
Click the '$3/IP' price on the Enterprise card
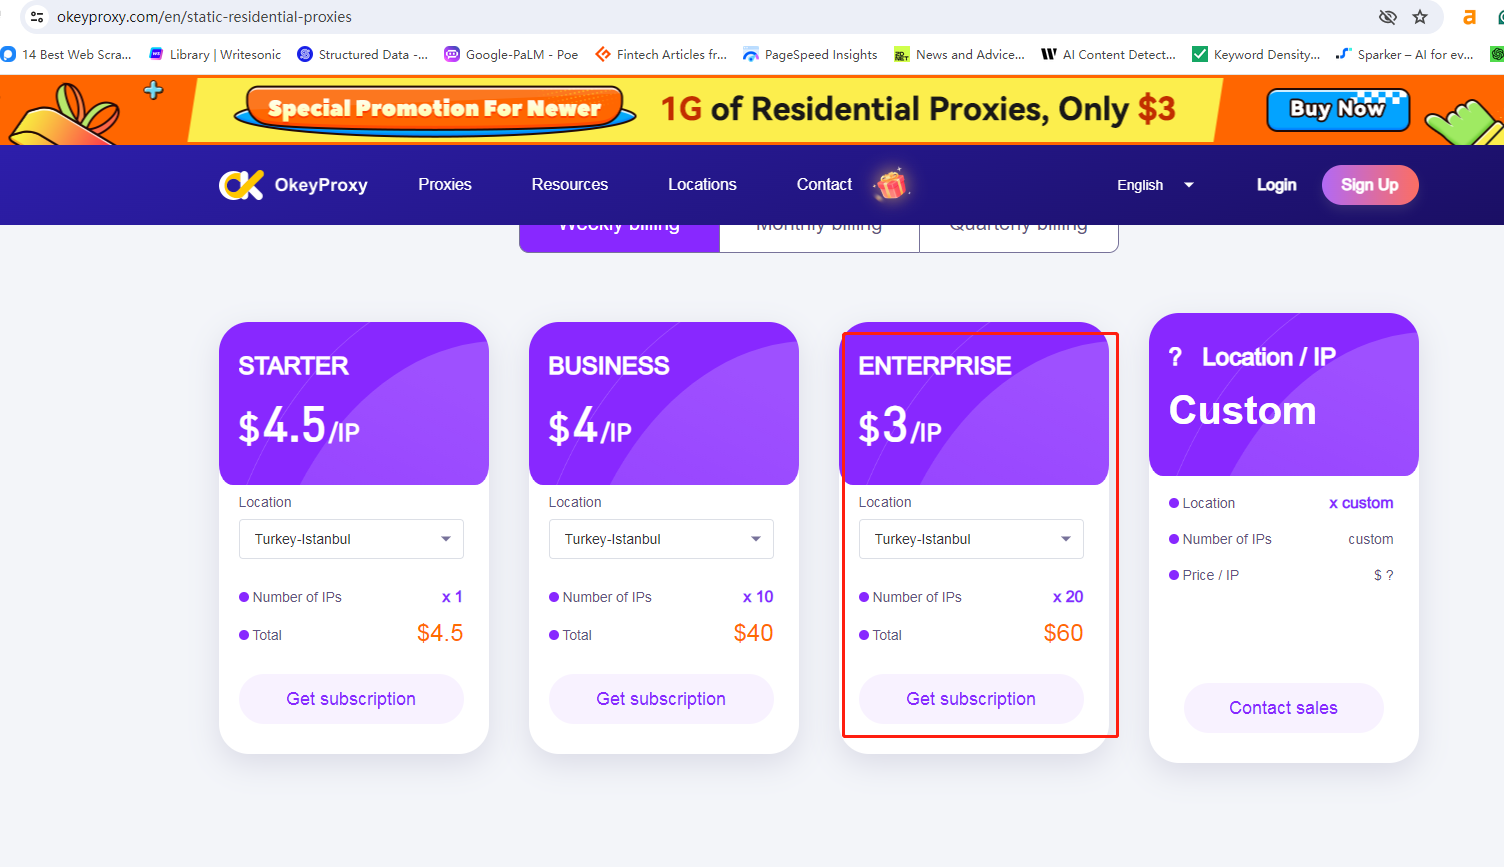[900, 427]
